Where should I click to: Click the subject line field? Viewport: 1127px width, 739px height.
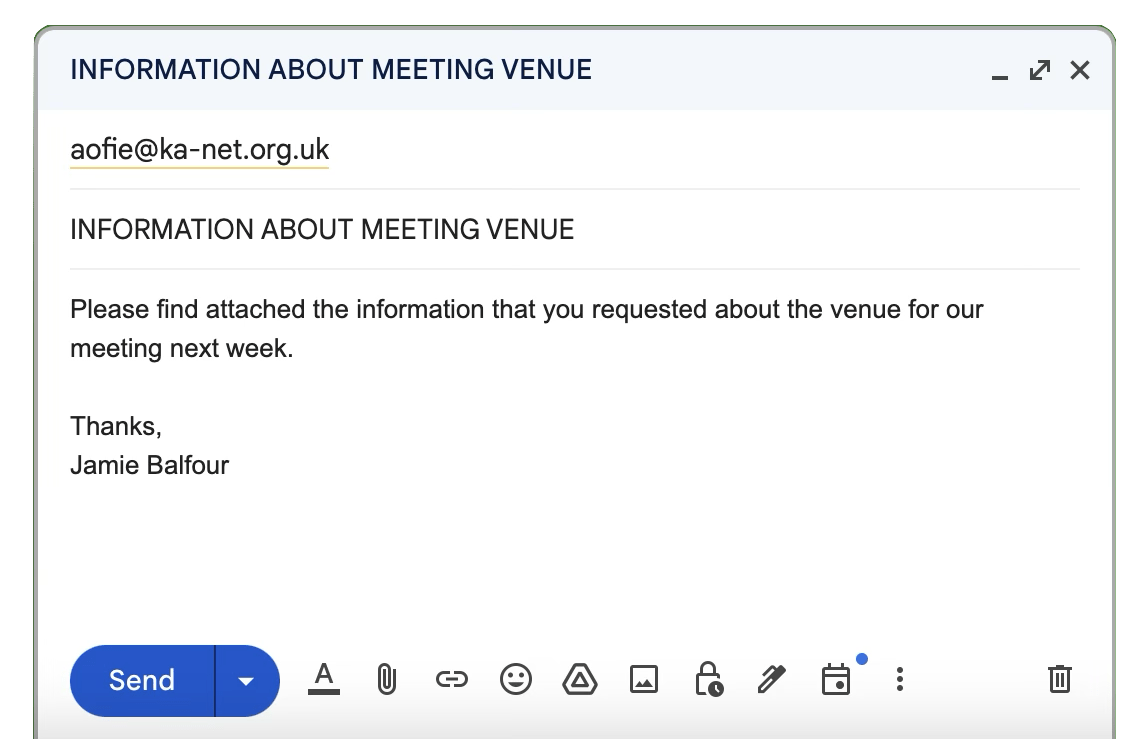pos(574,230)
